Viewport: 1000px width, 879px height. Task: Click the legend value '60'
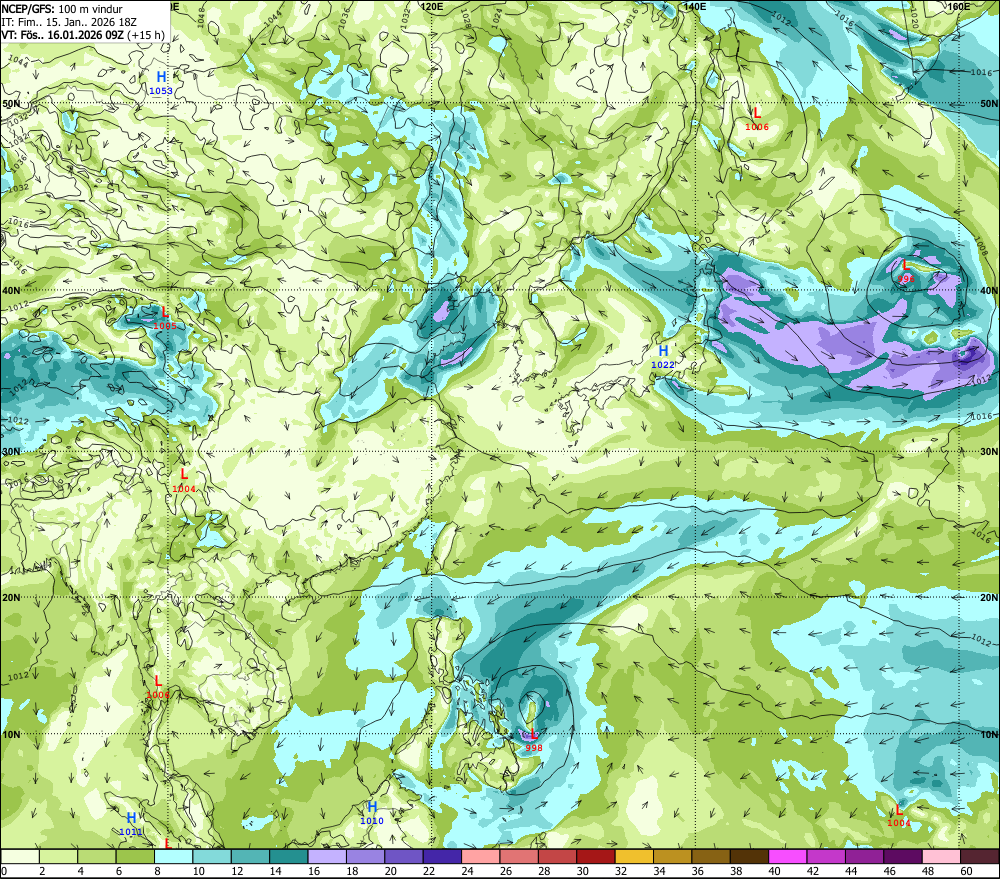(966, 871)
